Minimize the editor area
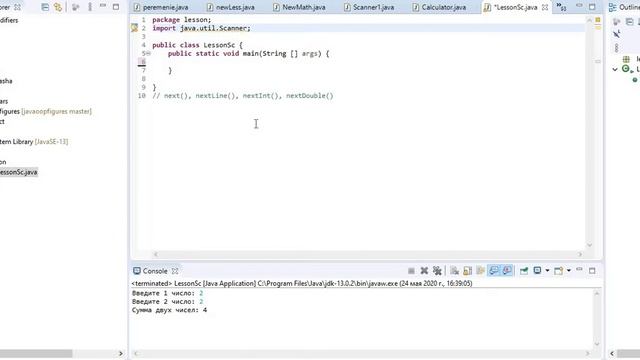 point(579,6)
